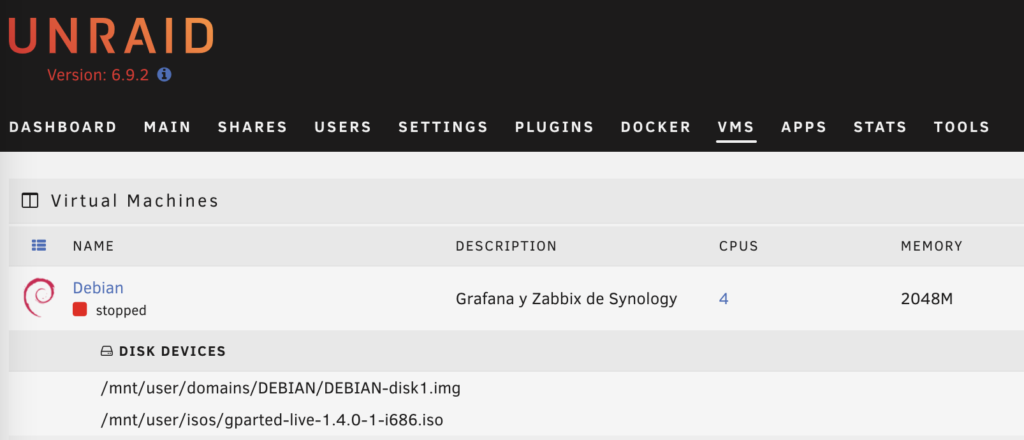This screenshot has height=440, width=1024.
Task: Go to the Main tab
Action: pyautogui.click(x=167, y=127)
